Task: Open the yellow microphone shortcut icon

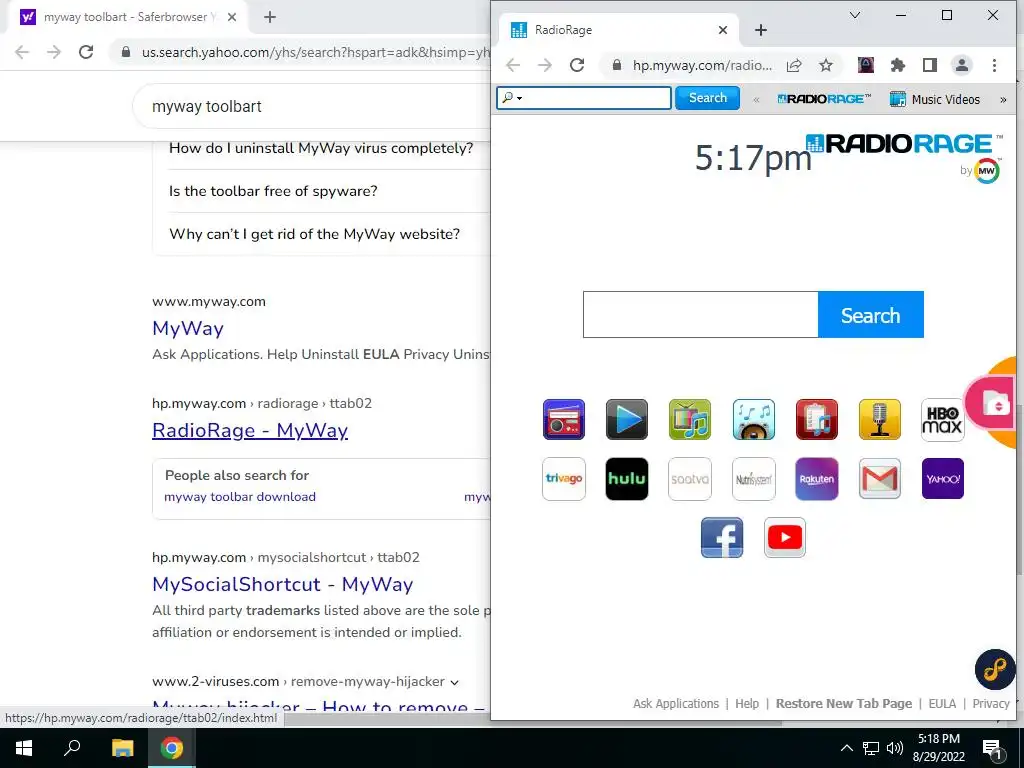Action: tap(880, 419)
